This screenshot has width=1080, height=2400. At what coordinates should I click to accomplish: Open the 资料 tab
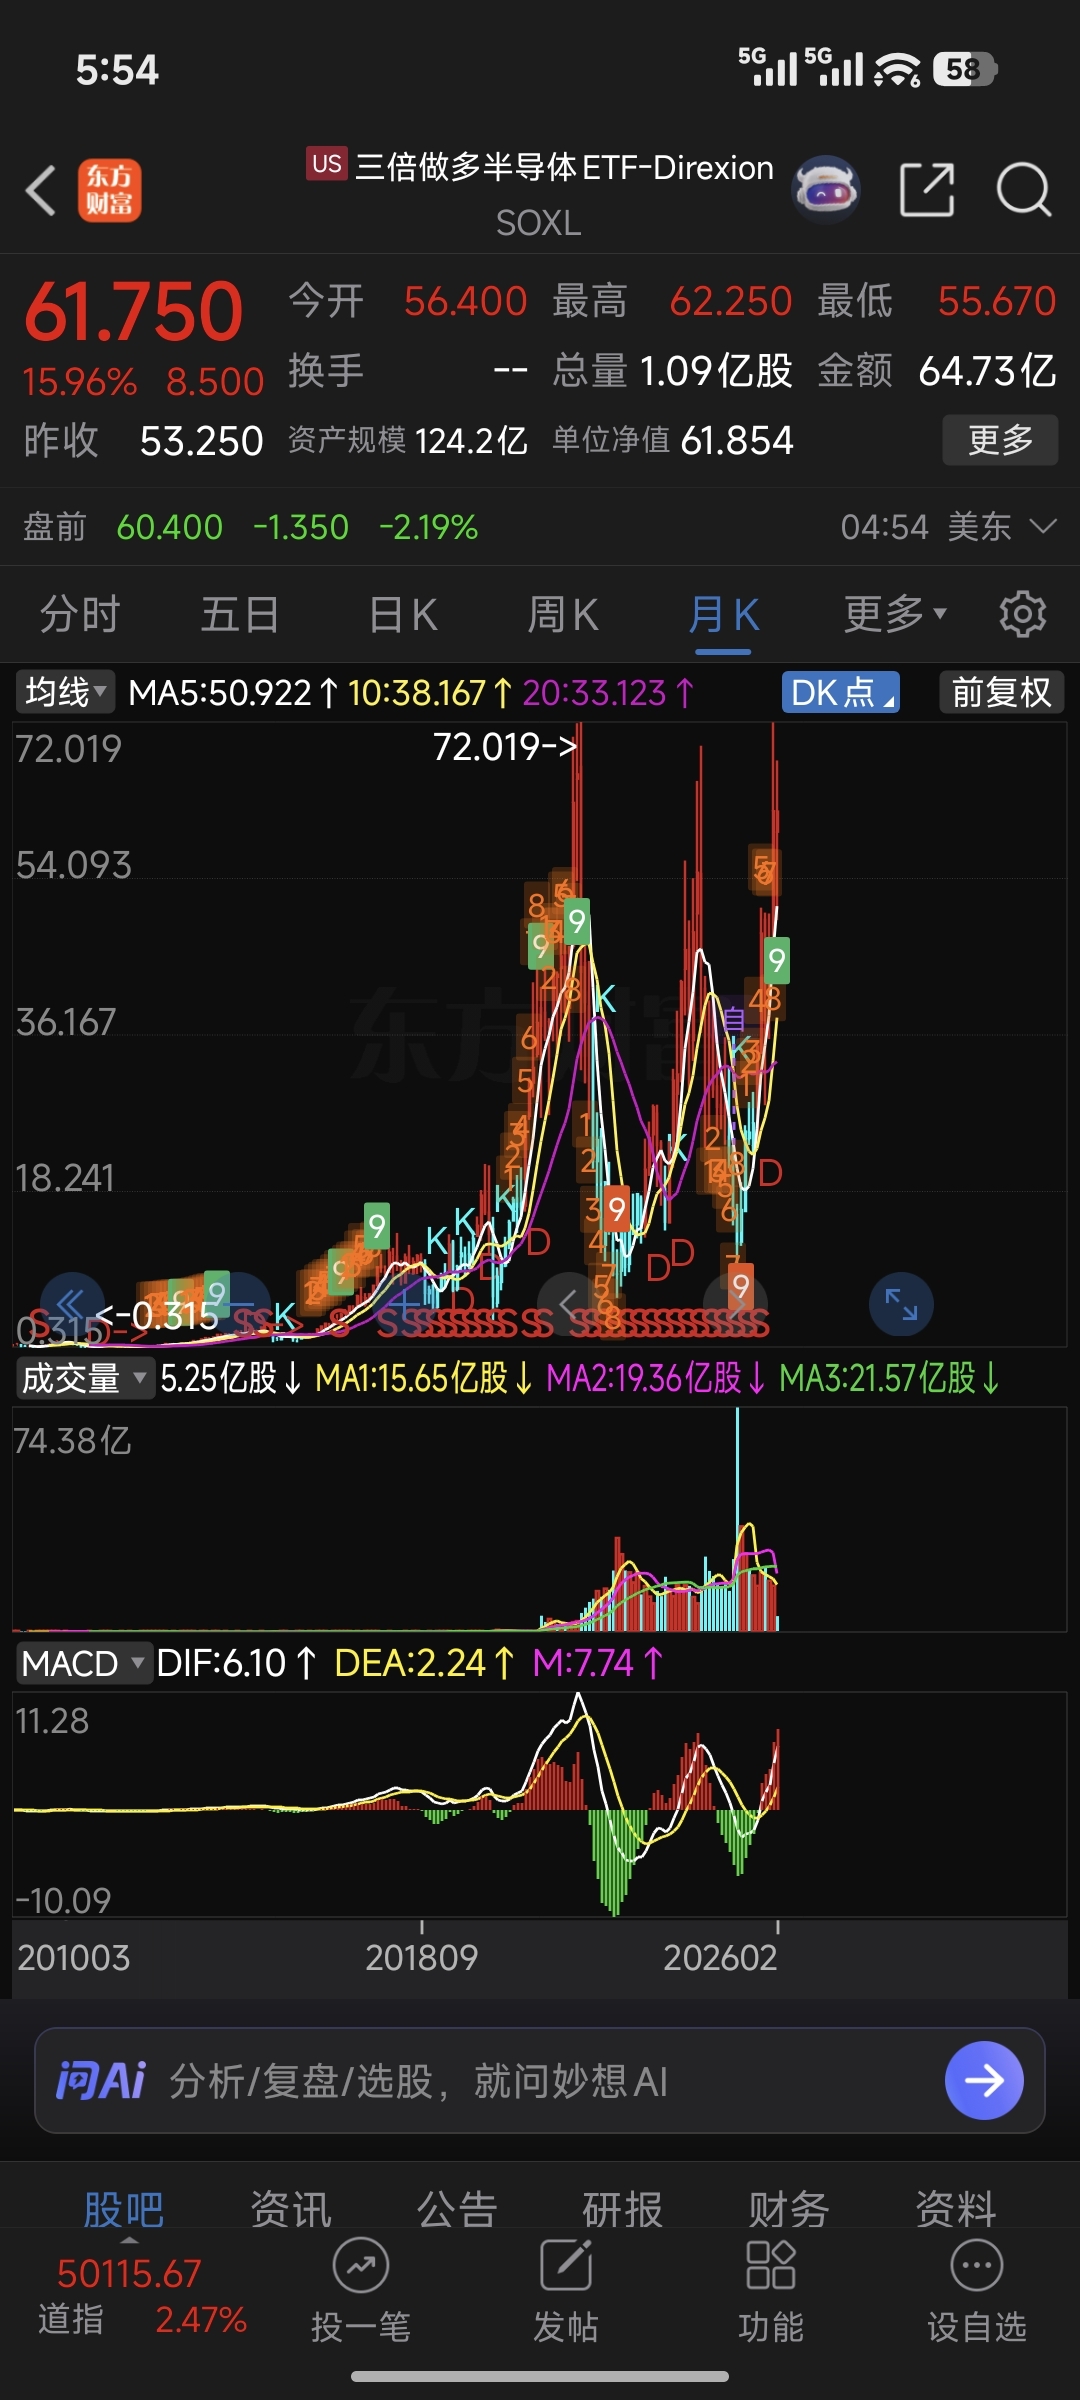(956, 2210)
